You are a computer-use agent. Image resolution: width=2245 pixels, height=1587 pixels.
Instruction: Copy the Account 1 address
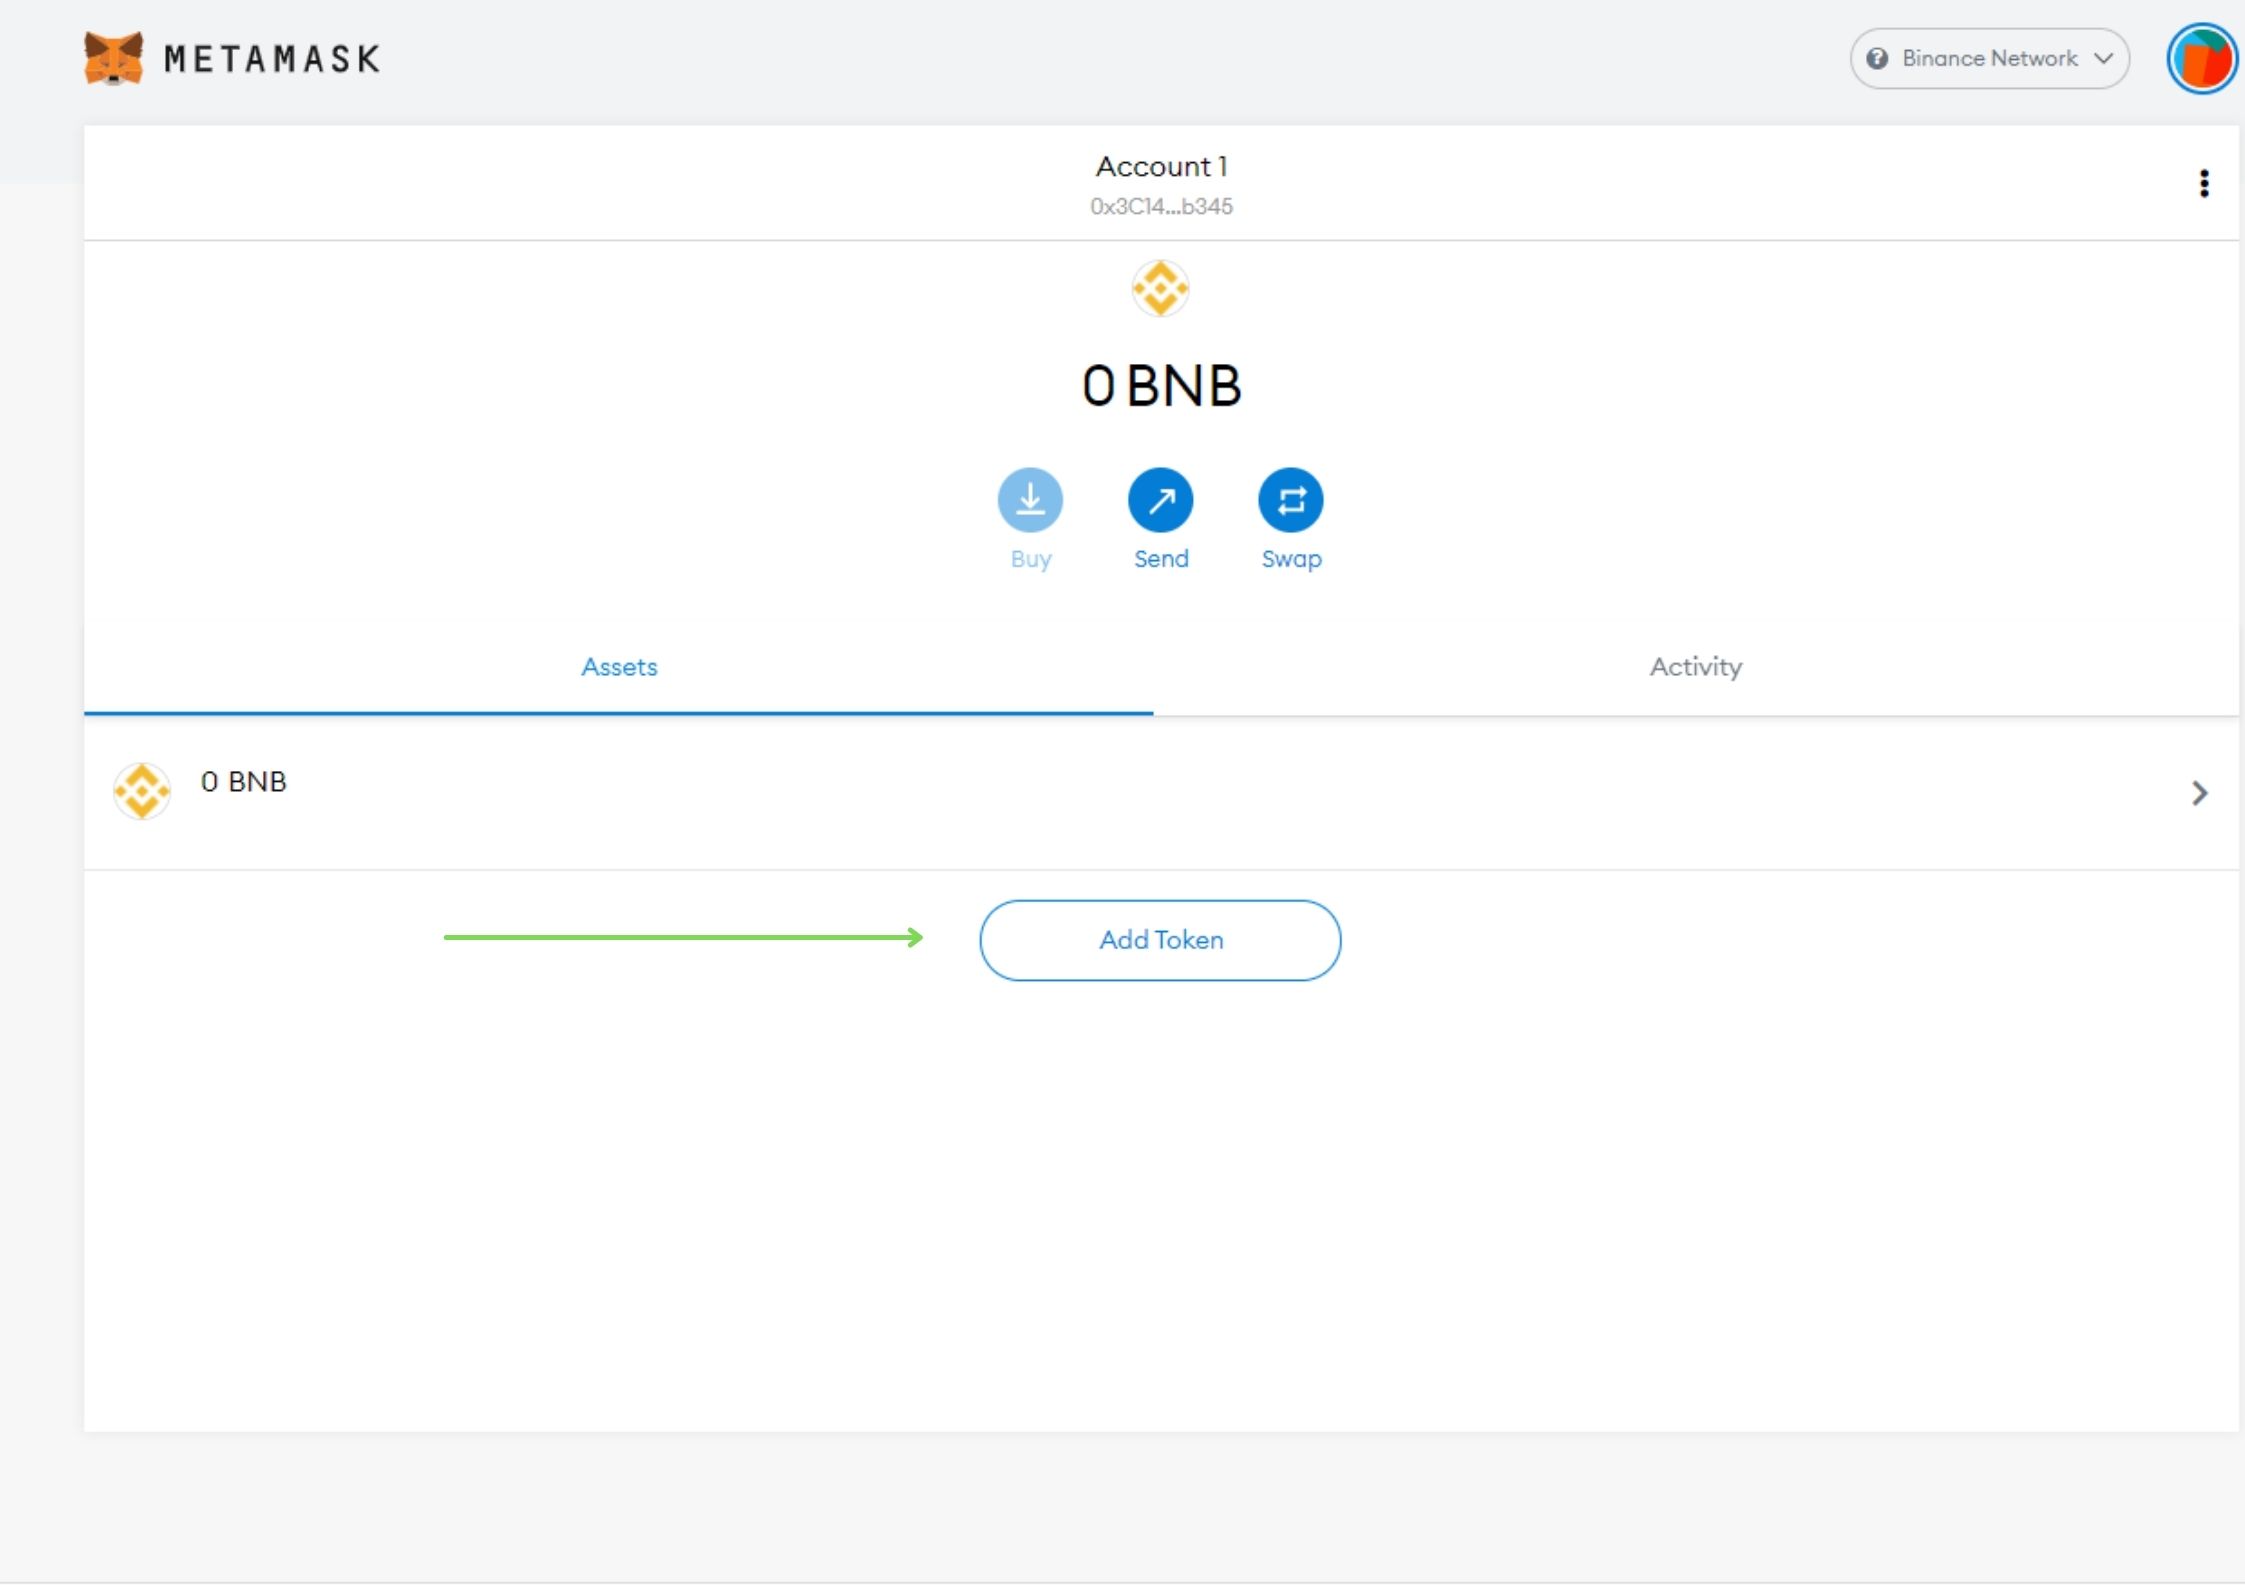[x=1161, y=185]
